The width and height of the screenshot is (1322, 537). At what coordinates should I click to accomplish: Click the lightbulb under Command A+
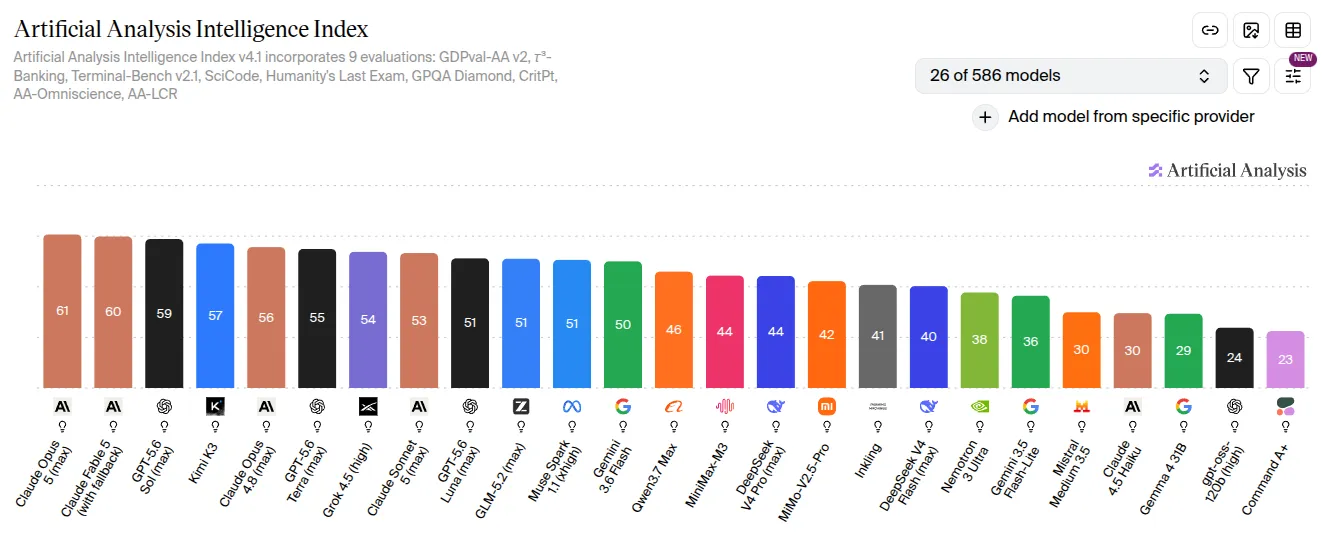pos(1286,425)
